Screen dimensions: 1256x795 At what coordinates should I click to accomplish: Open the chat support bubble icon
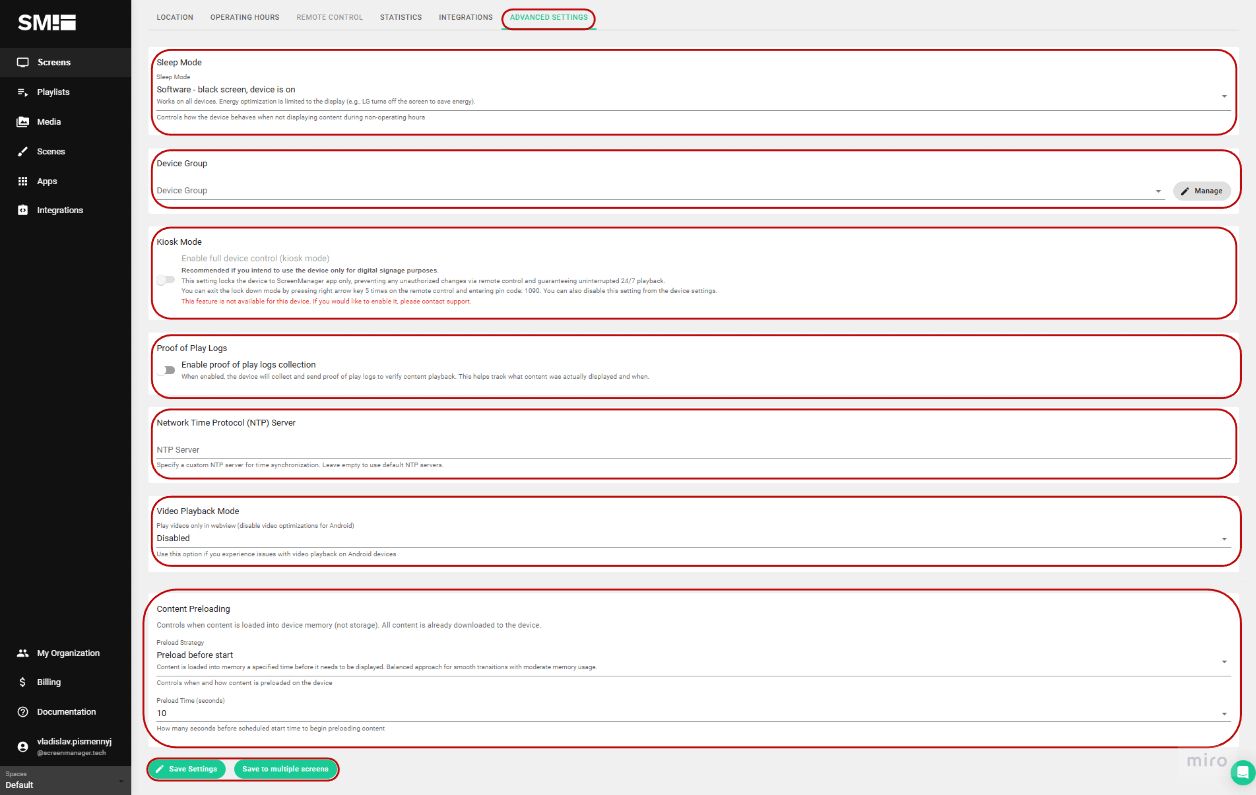pyautogui.click(x=1242, y=772)
